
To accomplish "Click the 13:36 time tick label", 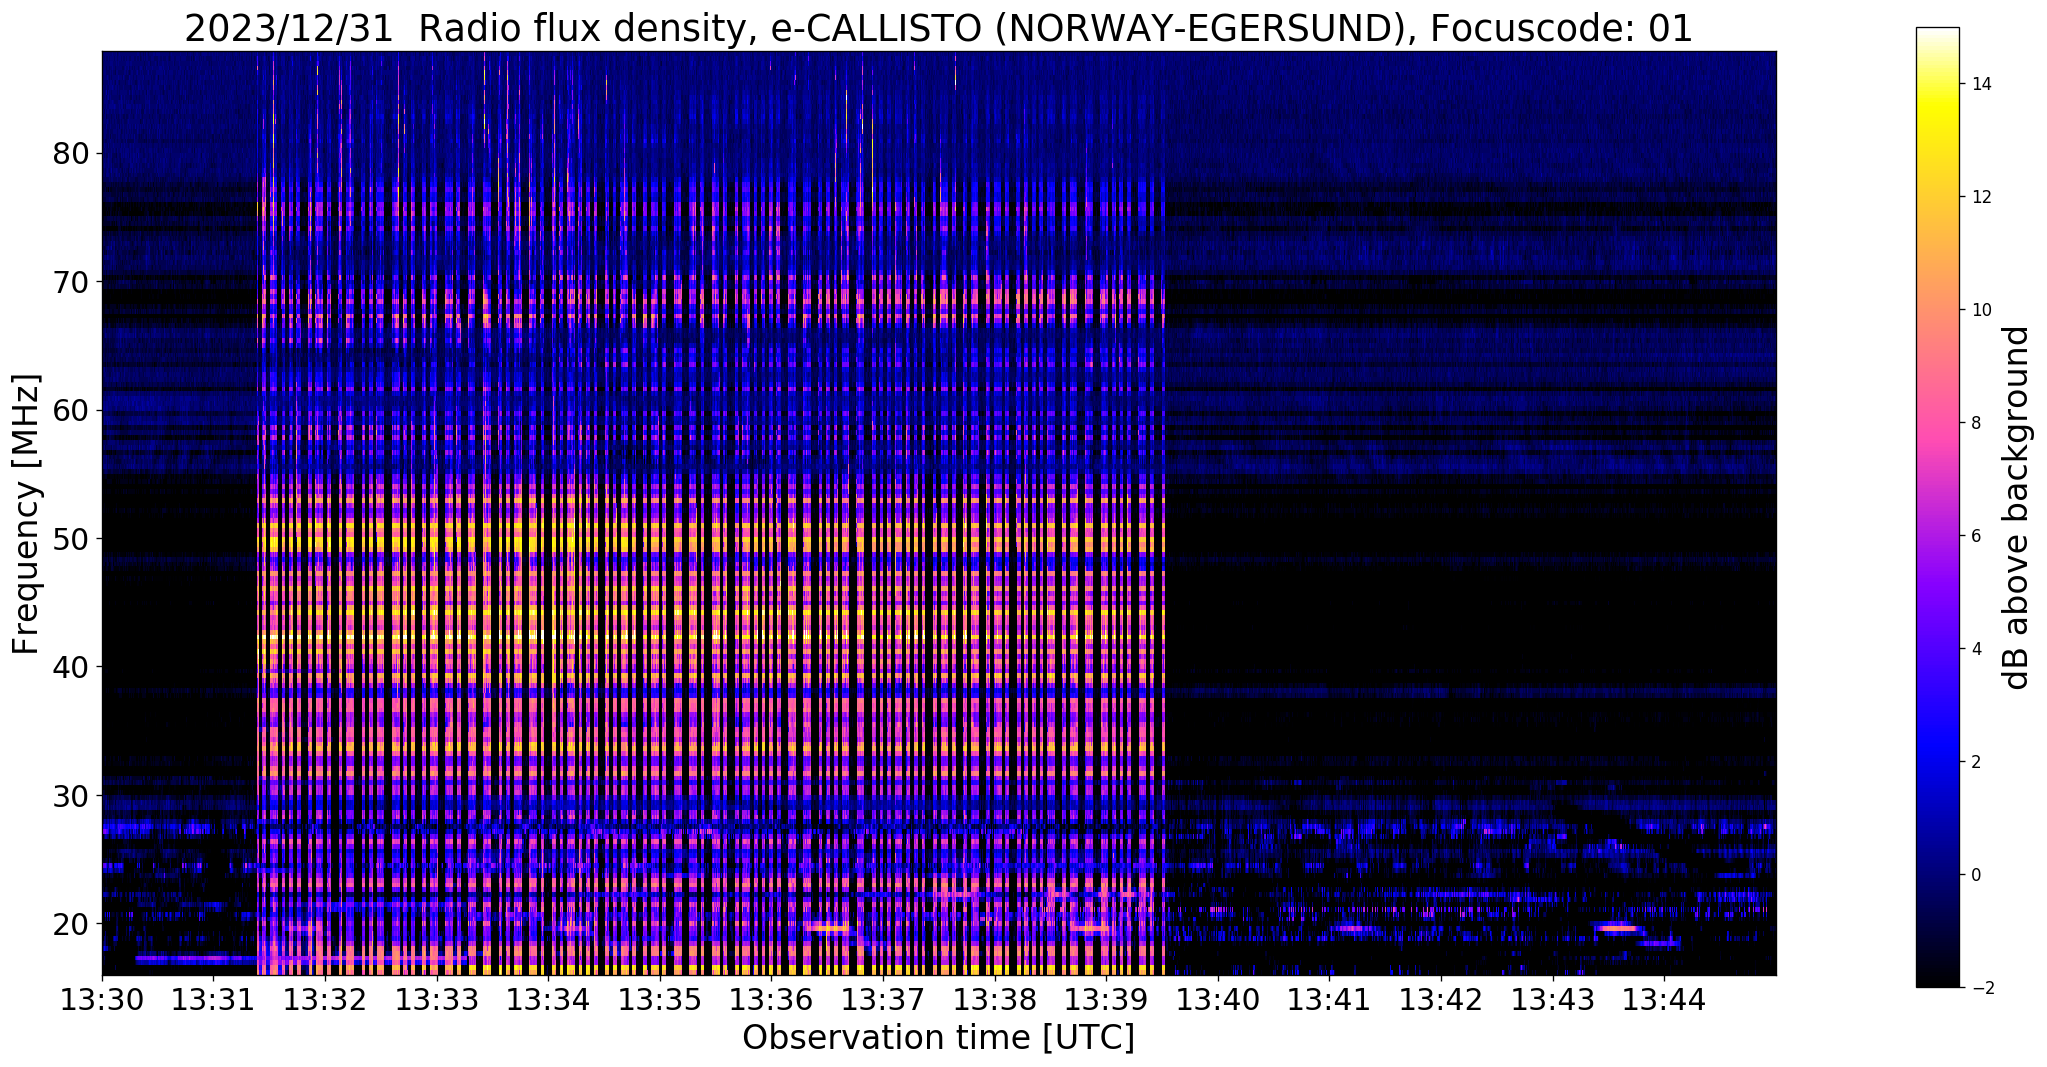I will coord(771,1000).
